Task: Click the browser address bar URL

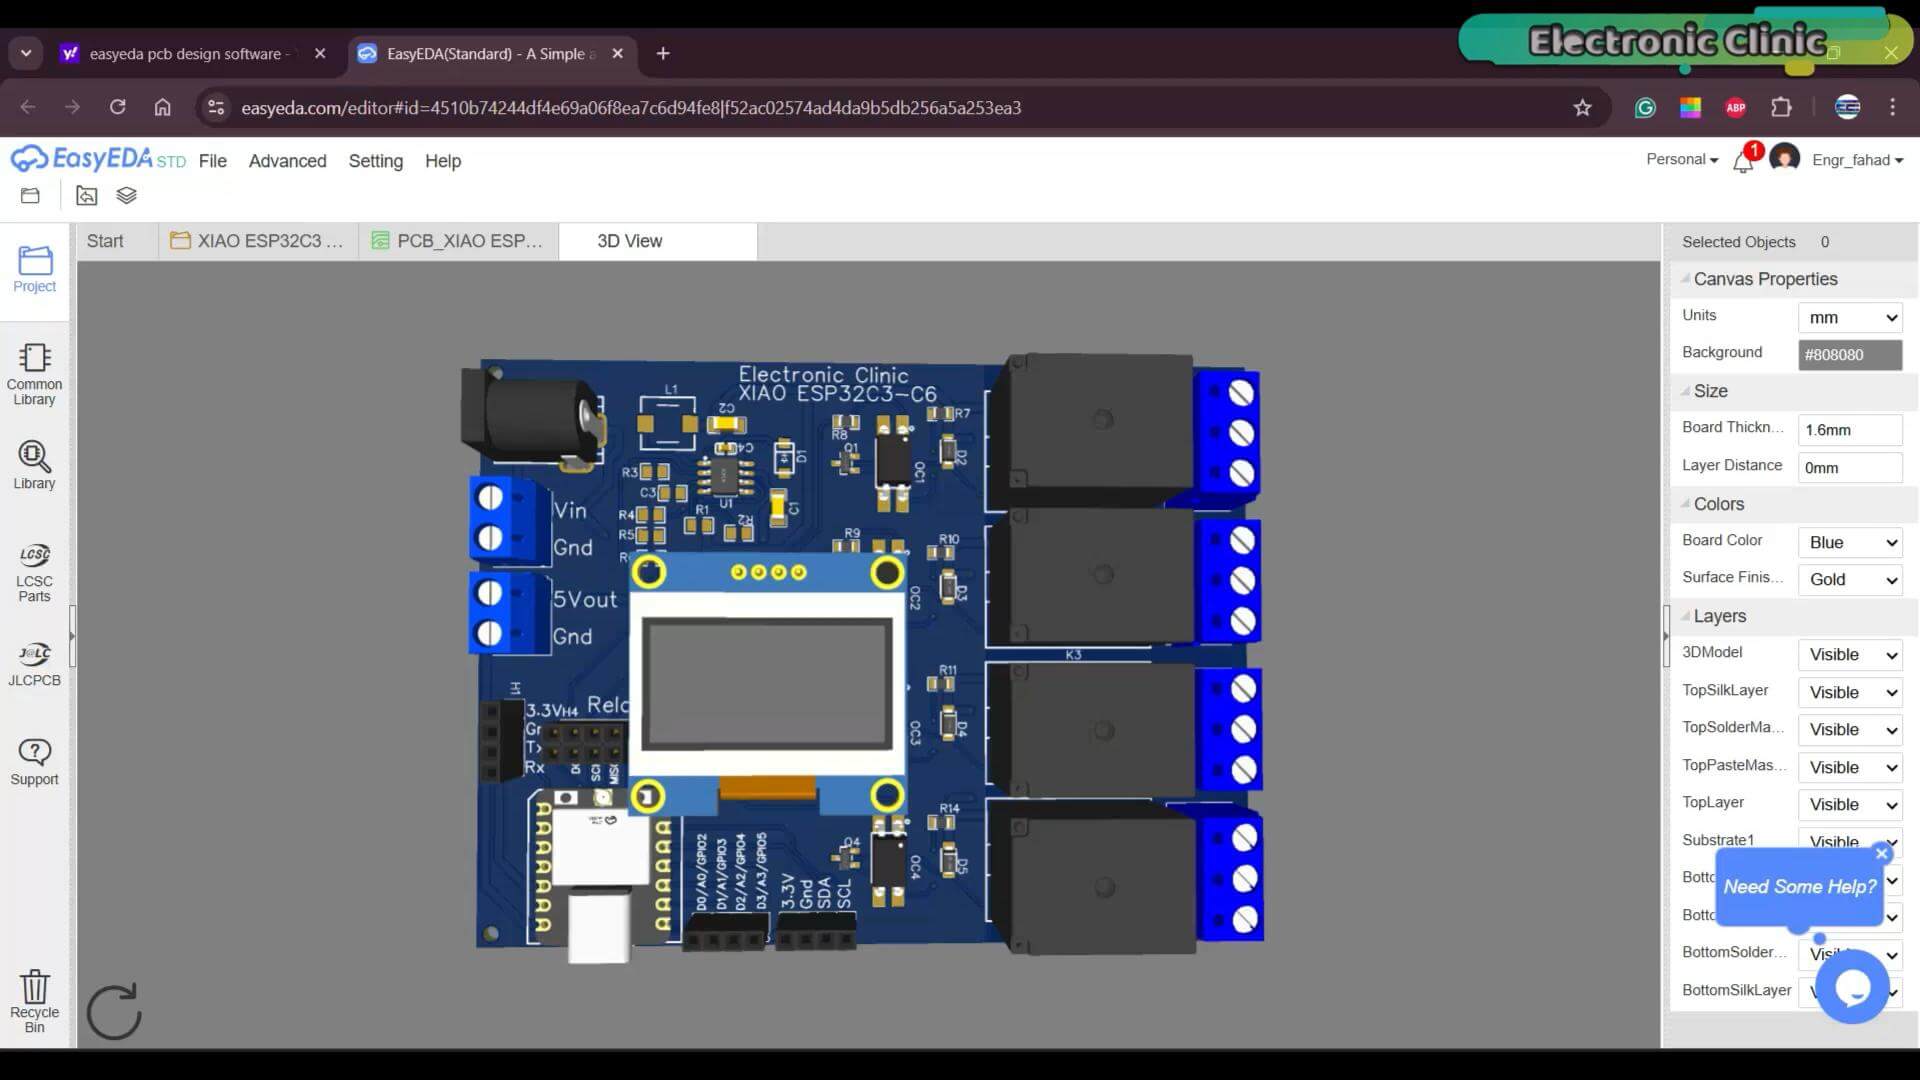Action: 631,108
